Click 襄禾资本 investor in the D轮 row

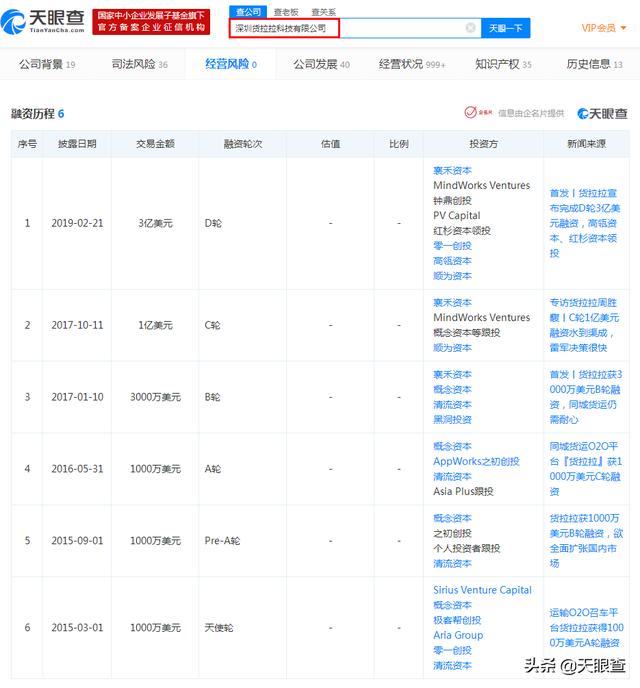point(452,170)
